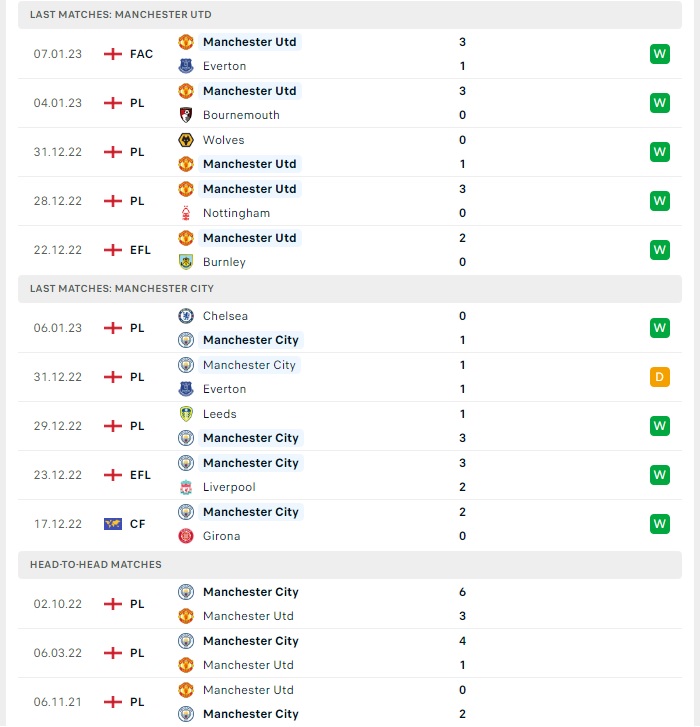This screenshot has height=727, width=700.
Task: Click the Wolves club crest
Action: point(186,140)
